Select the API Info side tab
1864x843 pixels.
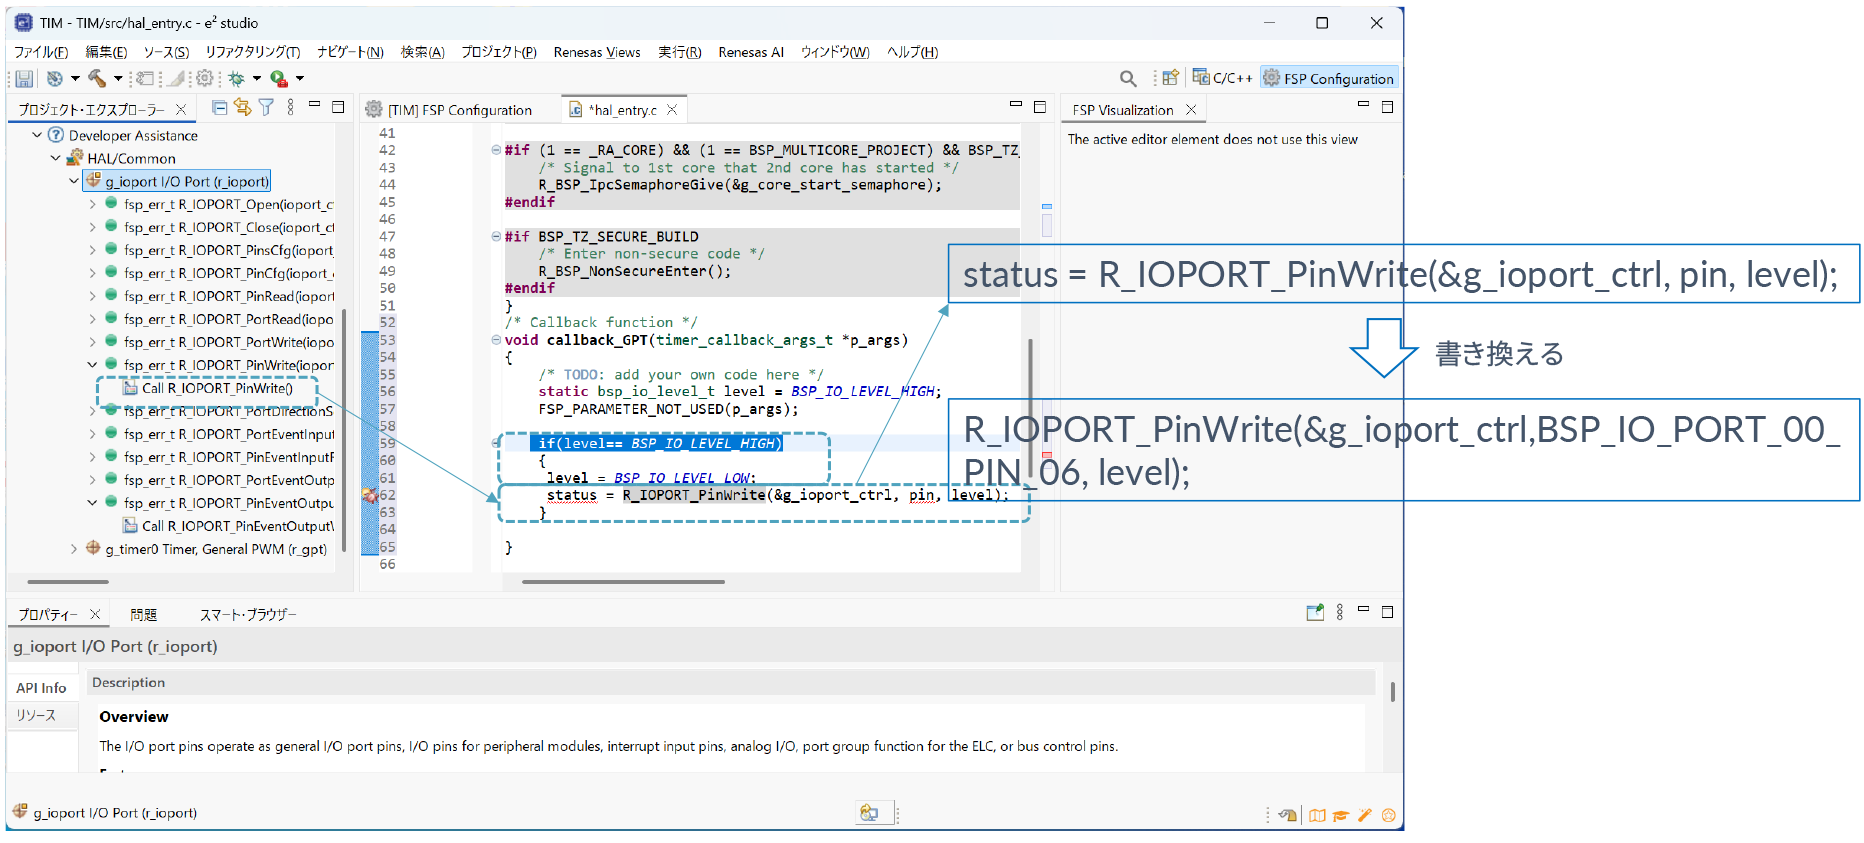[41, 688]
